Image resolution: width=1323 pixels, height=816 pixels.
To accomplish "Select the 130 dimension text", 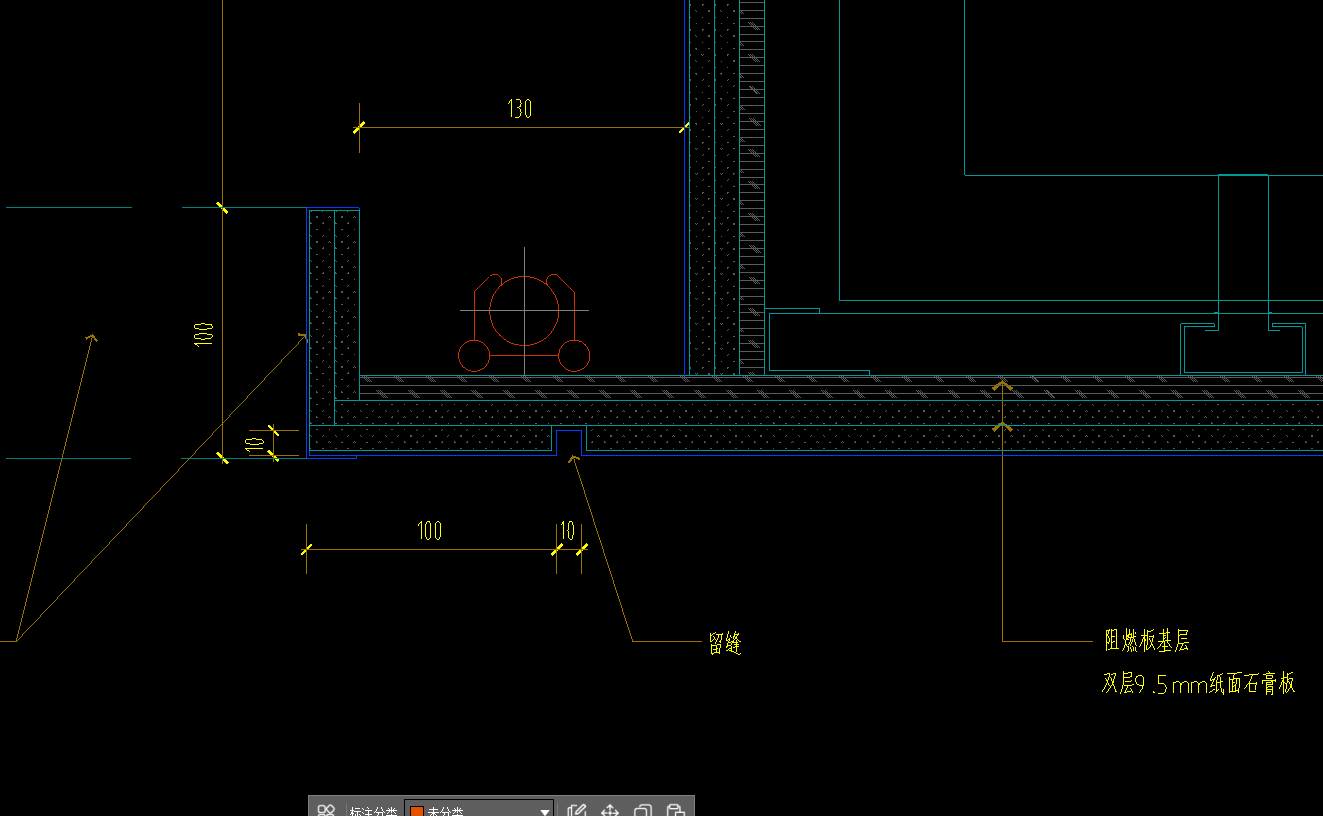I will point(519,109).
